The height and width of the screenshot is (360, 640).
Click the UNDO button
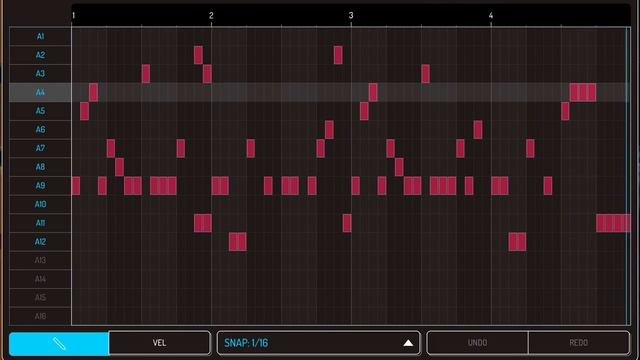coord(477,343)
